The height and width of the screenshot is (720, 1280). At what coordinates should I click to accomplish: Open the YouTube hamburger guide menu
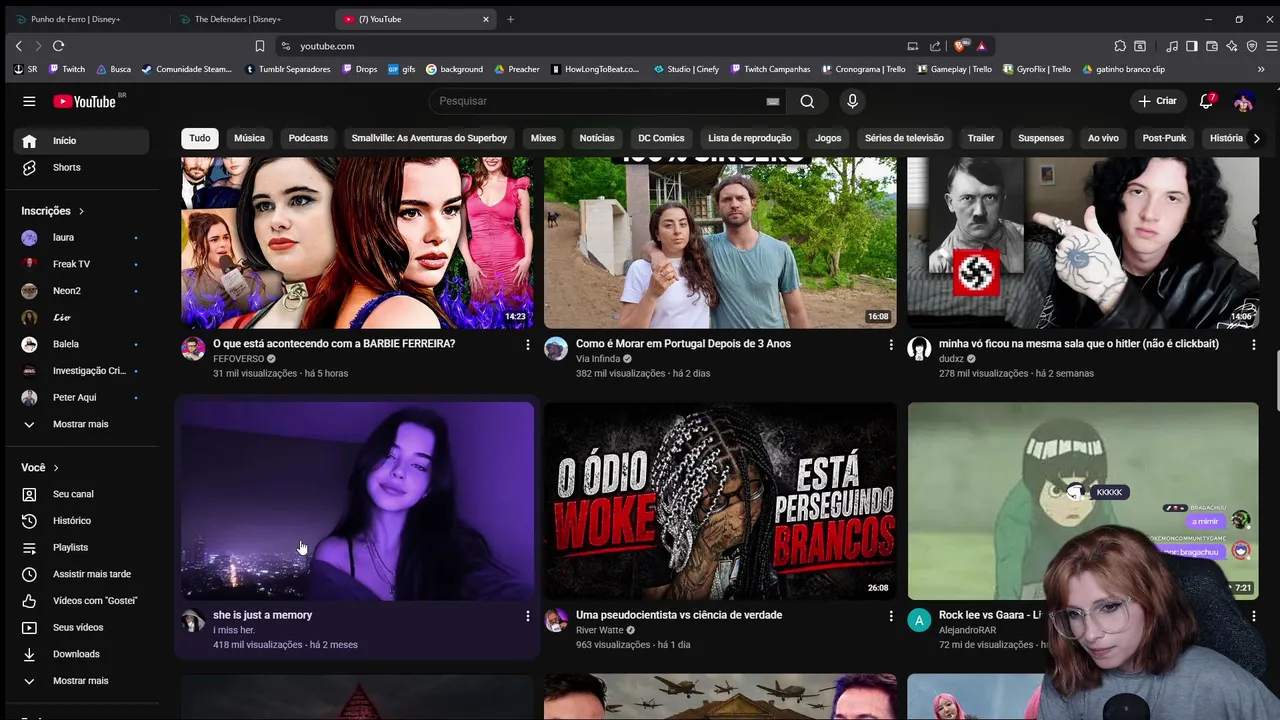click(x=29, y=101)
